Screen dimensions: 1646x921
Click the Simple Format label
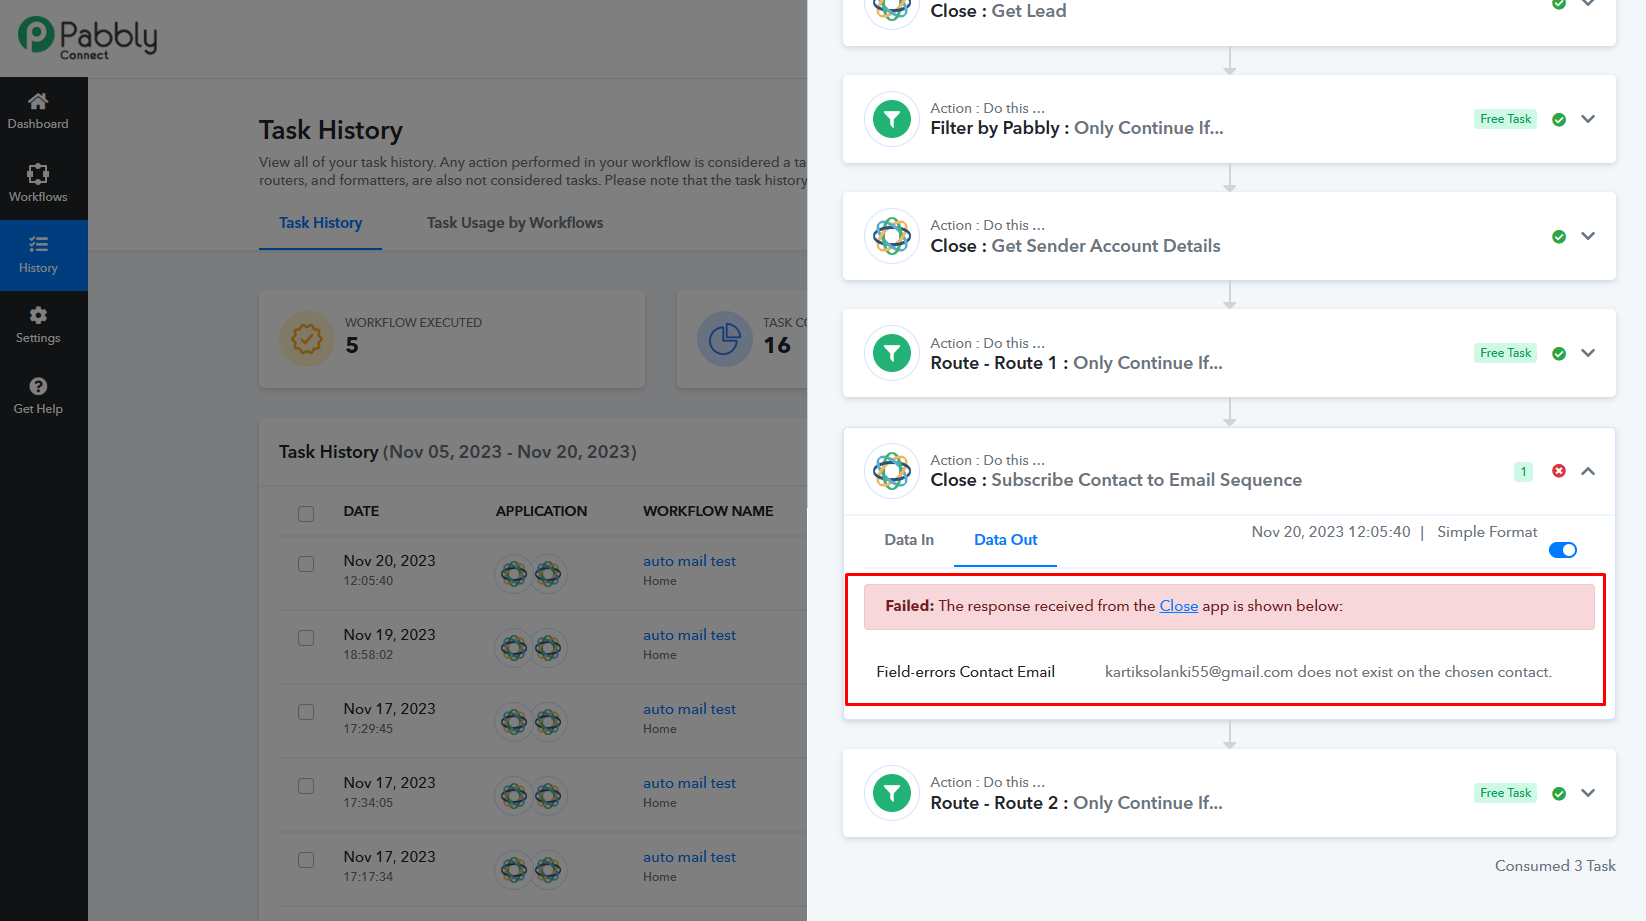coord(1487,532)
